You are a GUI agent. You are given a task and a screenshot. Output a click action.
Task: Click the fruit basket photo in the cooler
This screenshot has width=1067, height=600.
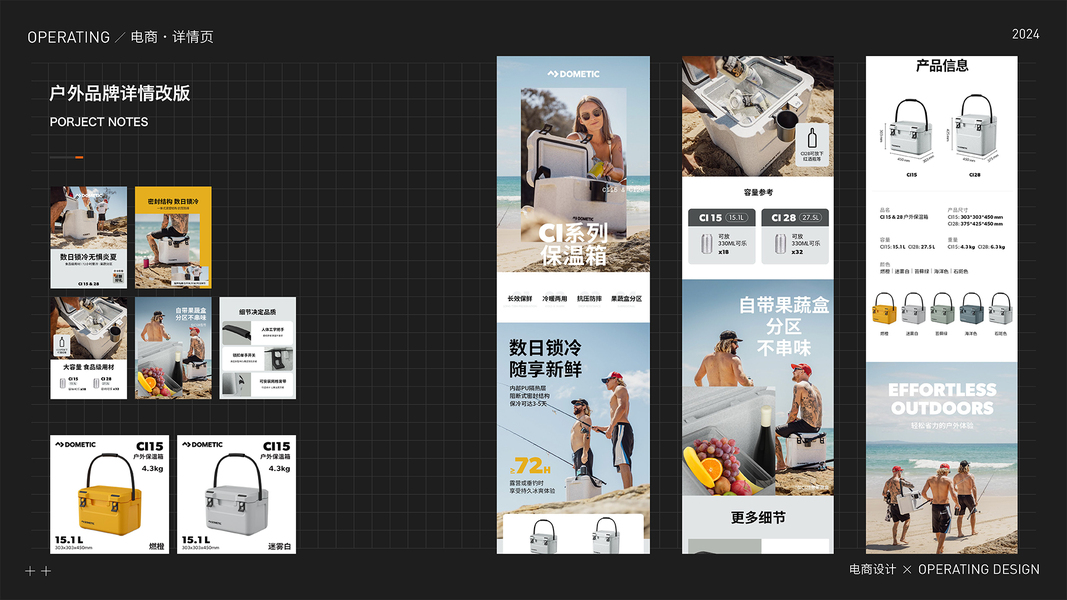click(728, 442)
